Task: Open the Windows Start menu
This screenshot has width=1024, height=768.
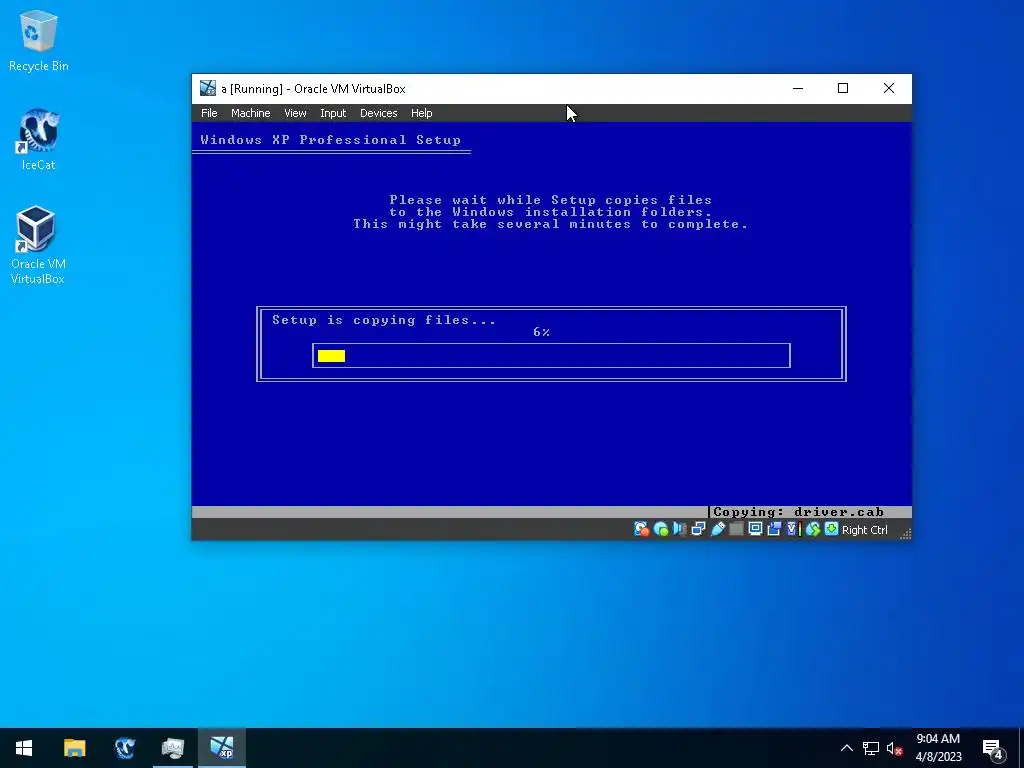Action: (x=24, y=748)
